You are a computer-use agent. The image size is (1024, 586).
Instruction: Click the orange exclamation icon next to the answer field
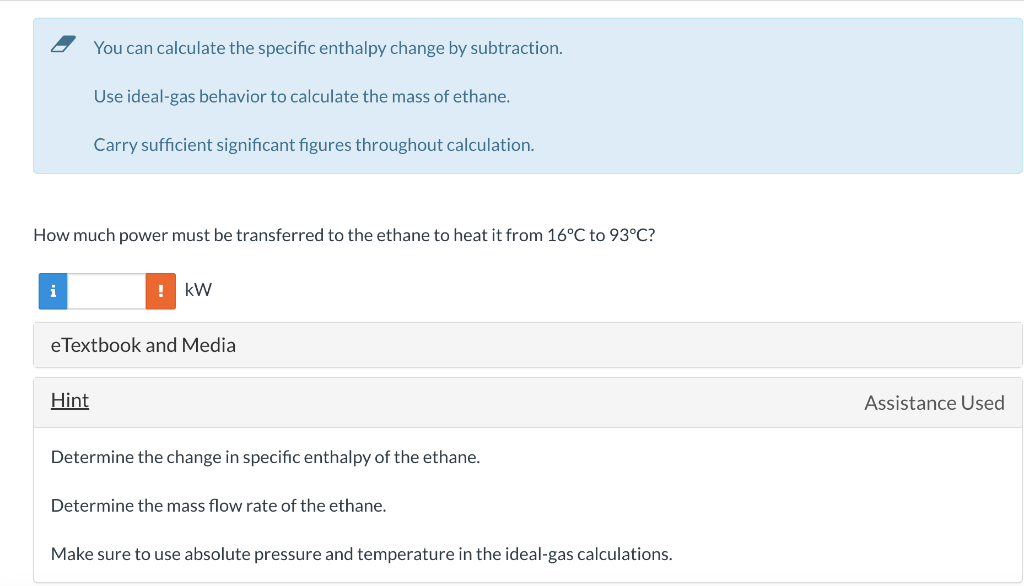click(160, 290)
